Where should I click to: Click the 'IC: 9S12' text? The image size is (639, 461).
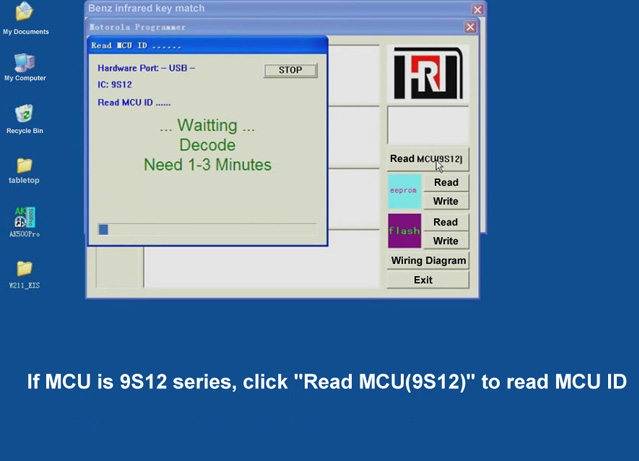[x=115, y=85]
